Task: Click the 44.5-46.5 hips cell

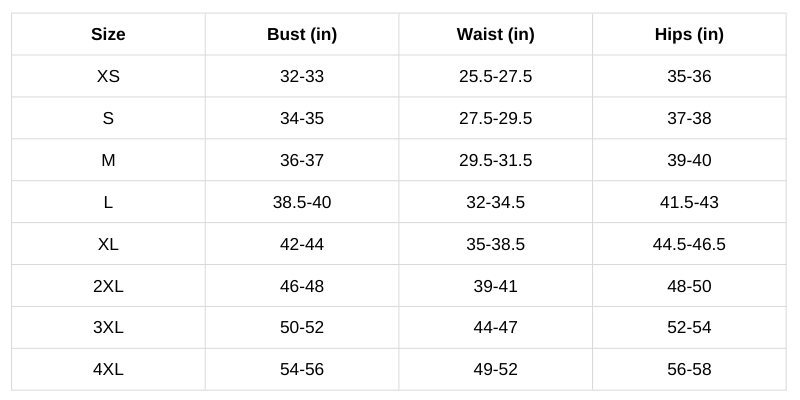Action: (689, 245)
